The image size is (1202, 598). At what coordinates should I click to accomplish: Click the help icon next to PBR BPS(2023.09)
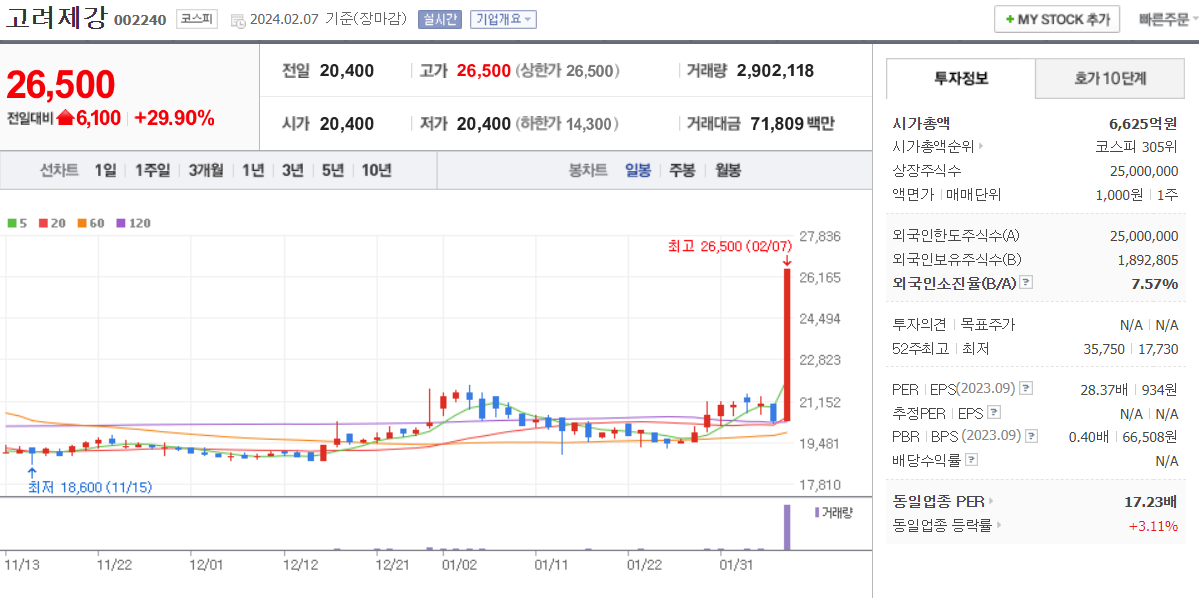tap(1031, 436)
